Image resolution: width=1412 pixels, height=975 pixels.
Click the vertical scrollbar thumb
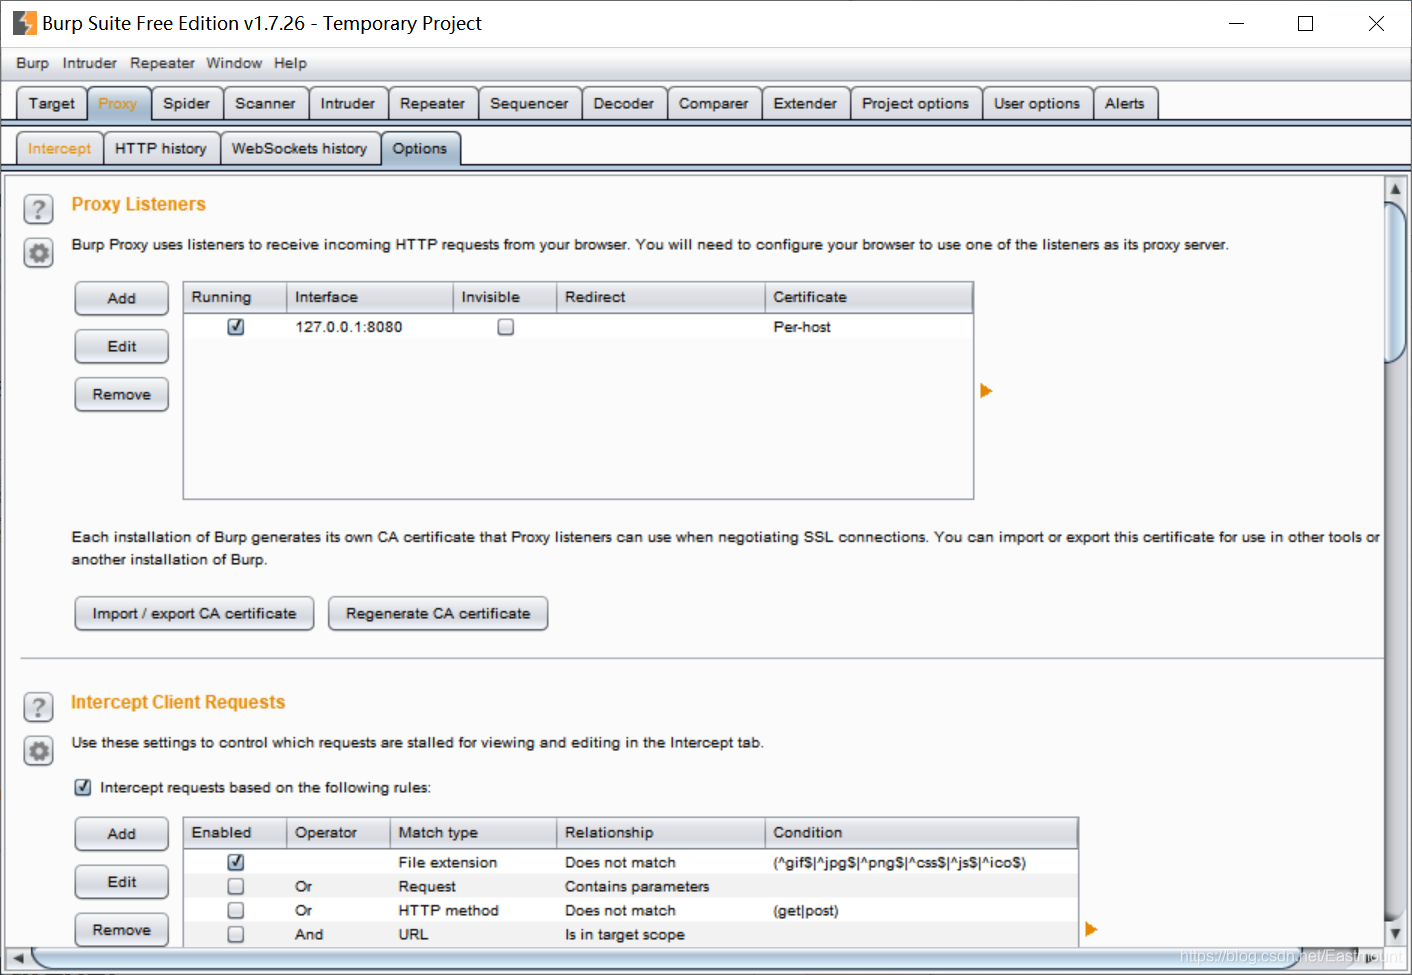click(1395, 282)
